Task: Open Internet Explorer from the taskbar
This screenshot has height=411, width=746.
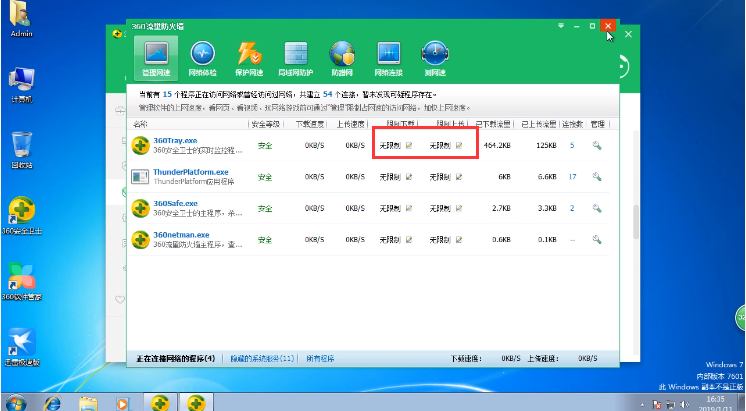Action: (x=53, y=403)
